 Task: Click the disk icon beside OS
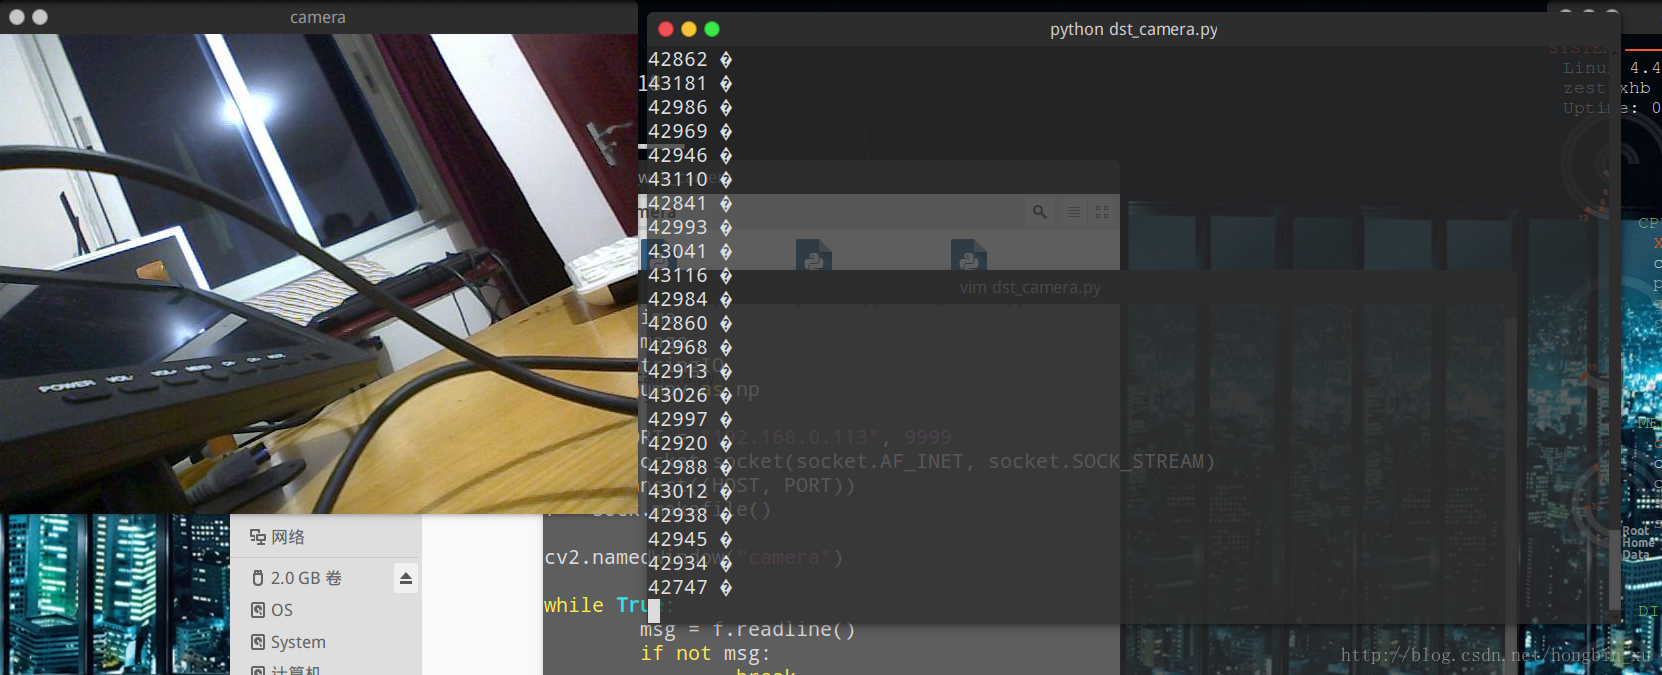(258, 610)
